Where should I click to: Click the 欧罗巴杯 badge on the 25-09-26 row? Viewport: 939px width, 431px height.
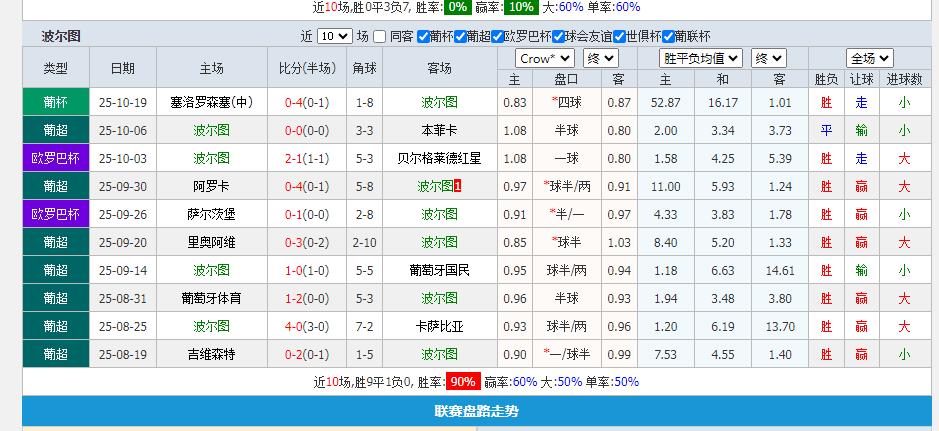click(56, 214)
